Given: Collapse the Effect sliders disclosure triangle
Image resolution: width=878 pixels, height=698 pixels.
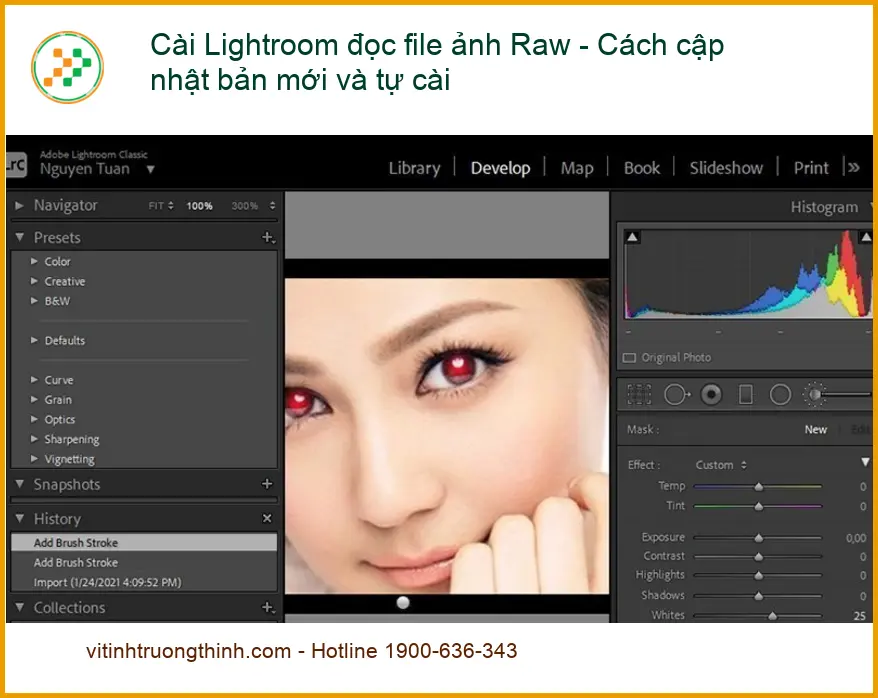Looking at the screenshot, I should [866, 462].
